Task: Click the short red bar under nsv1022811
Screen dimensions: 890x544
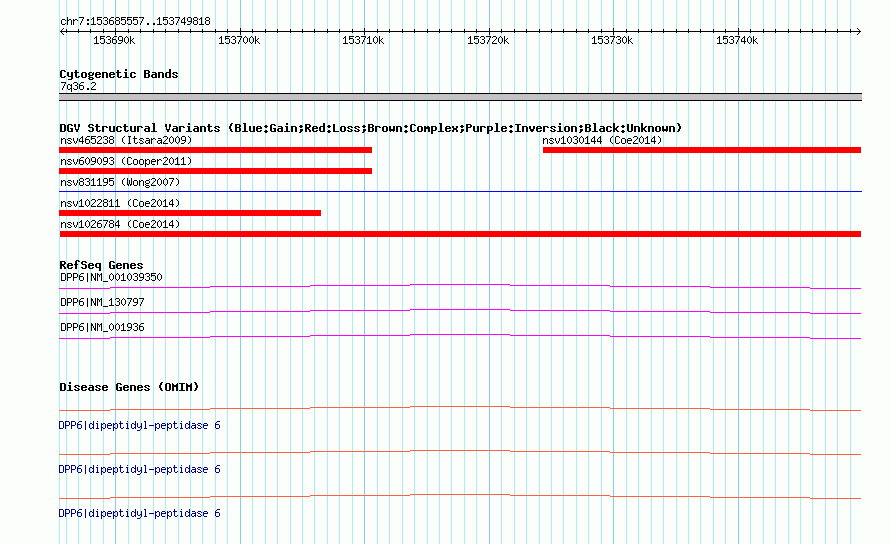Action: [x=190, y=213]
